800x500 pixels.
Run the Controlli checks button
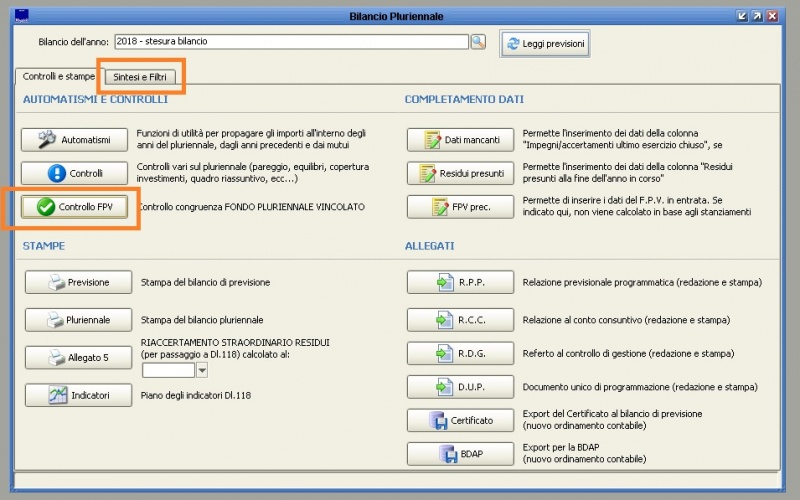74,173
